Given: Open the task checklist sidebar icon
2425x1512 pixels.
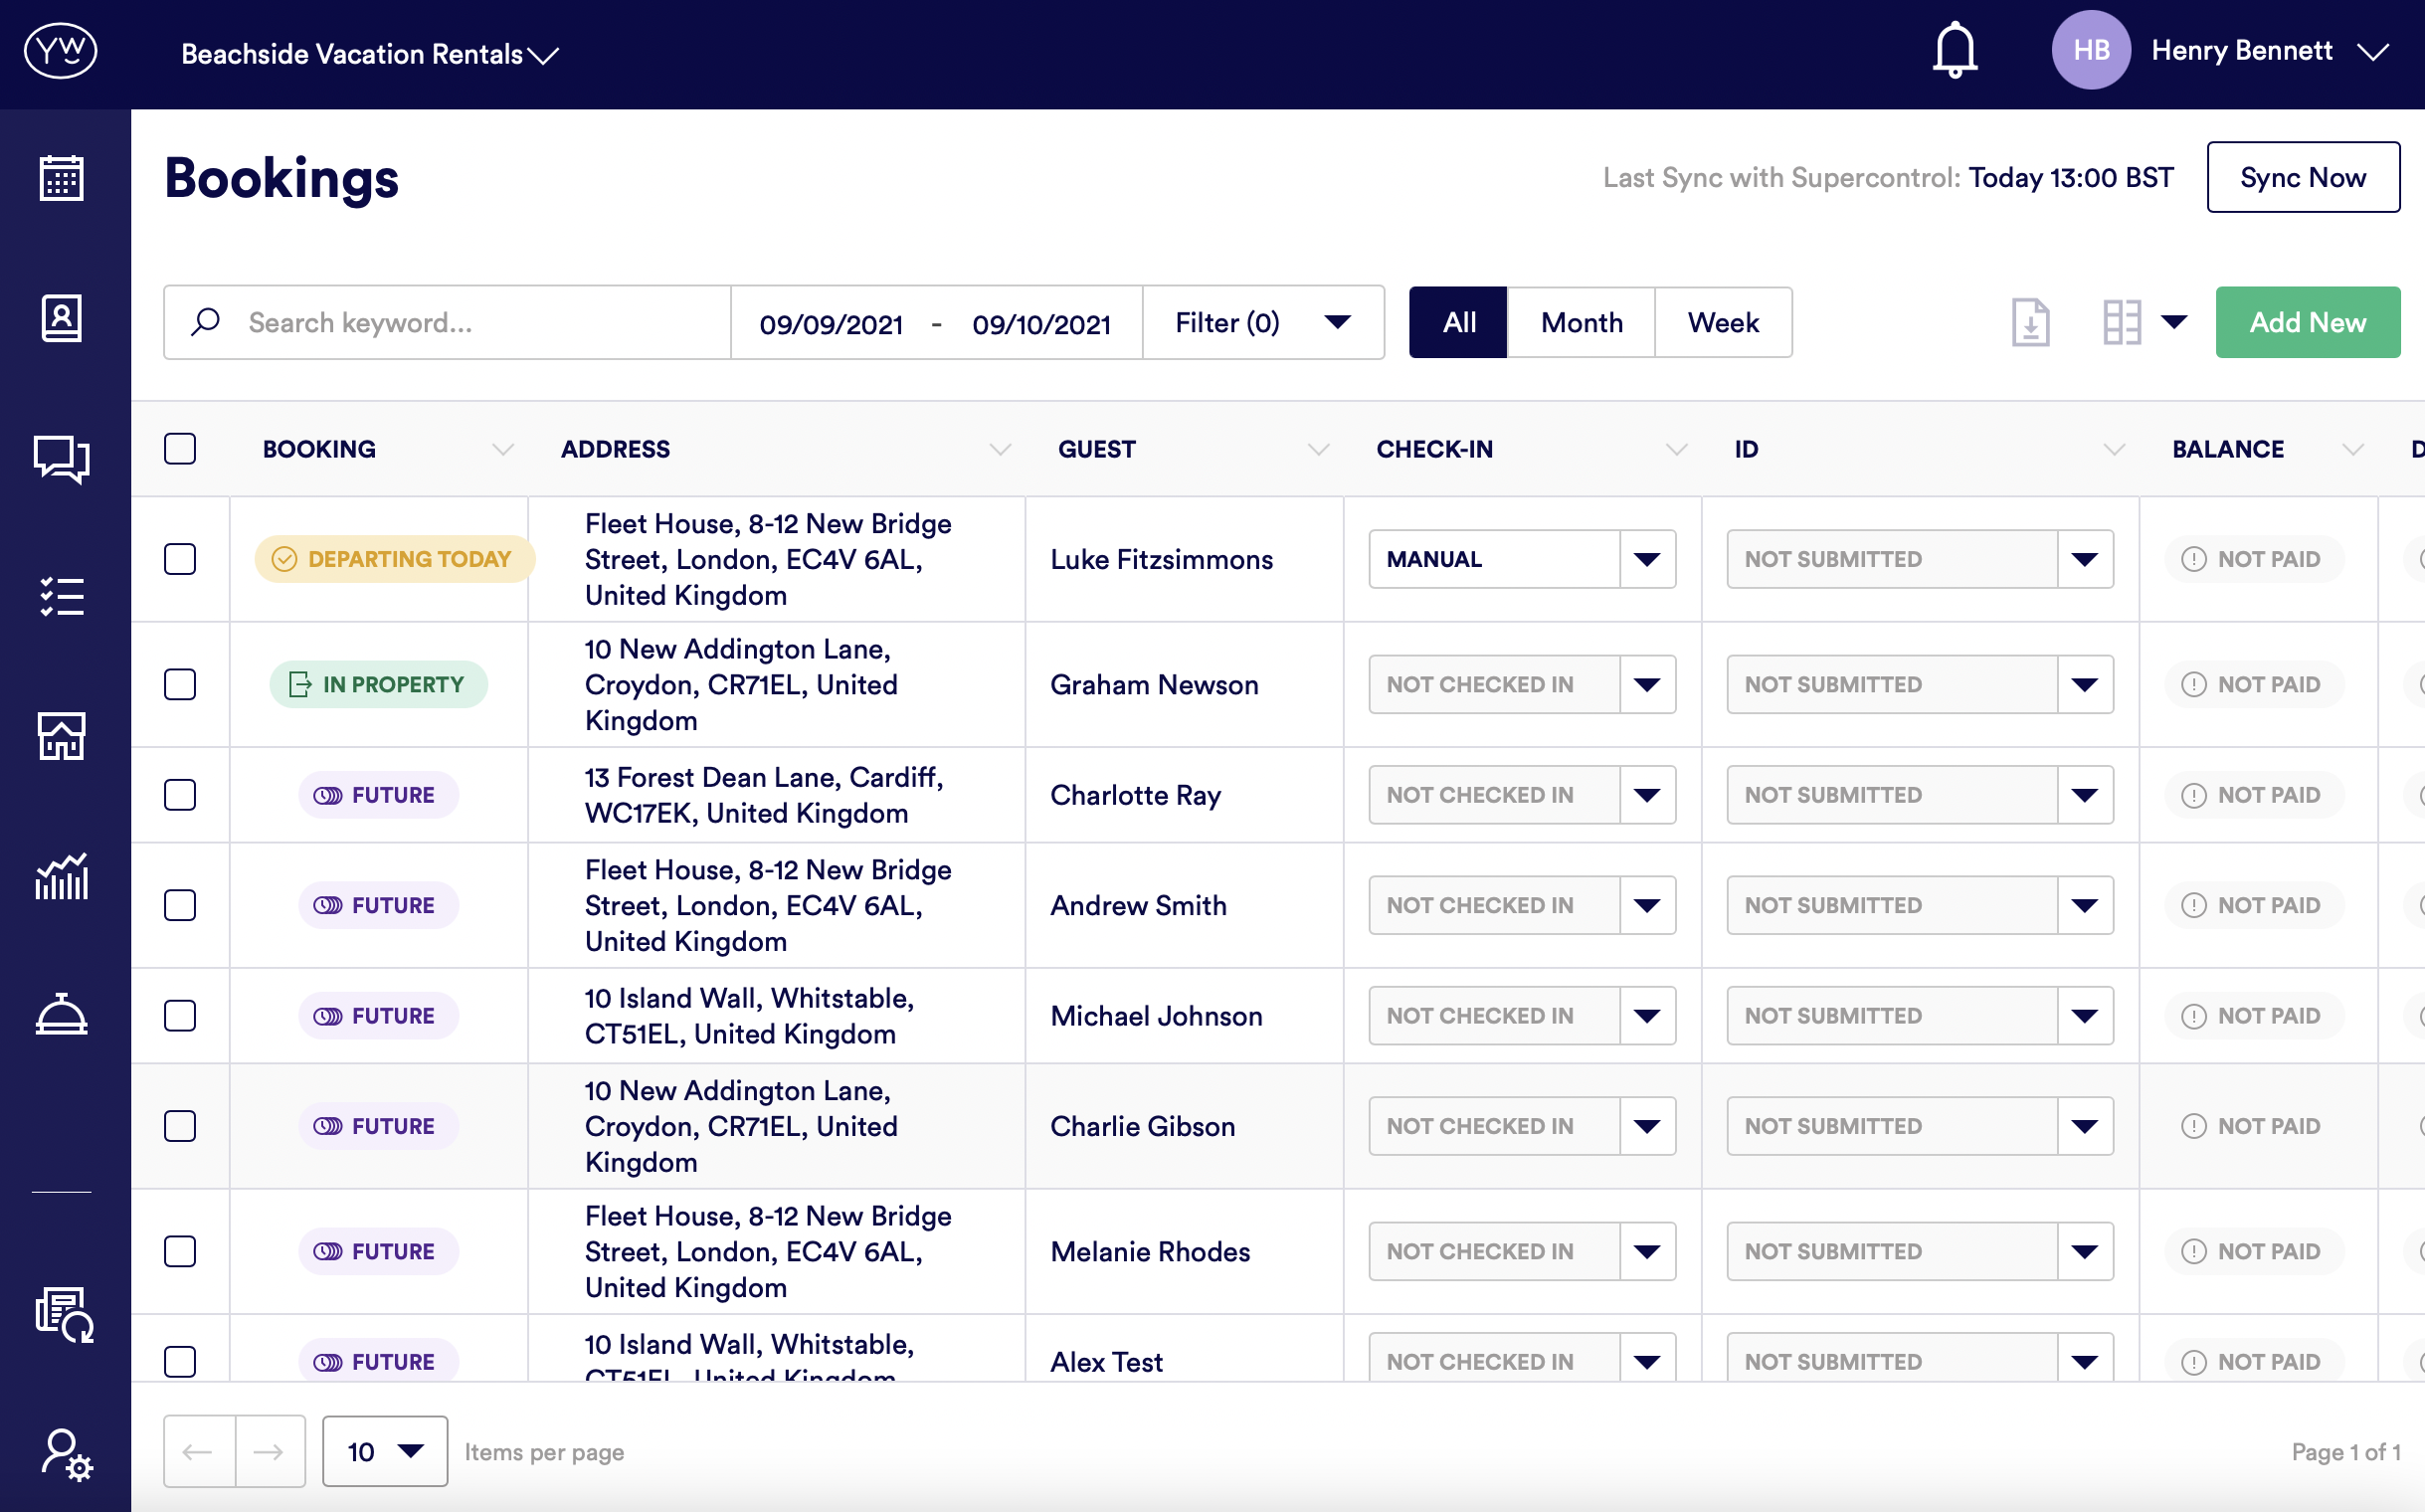Looking at the screenshot, I should point(62,597).
